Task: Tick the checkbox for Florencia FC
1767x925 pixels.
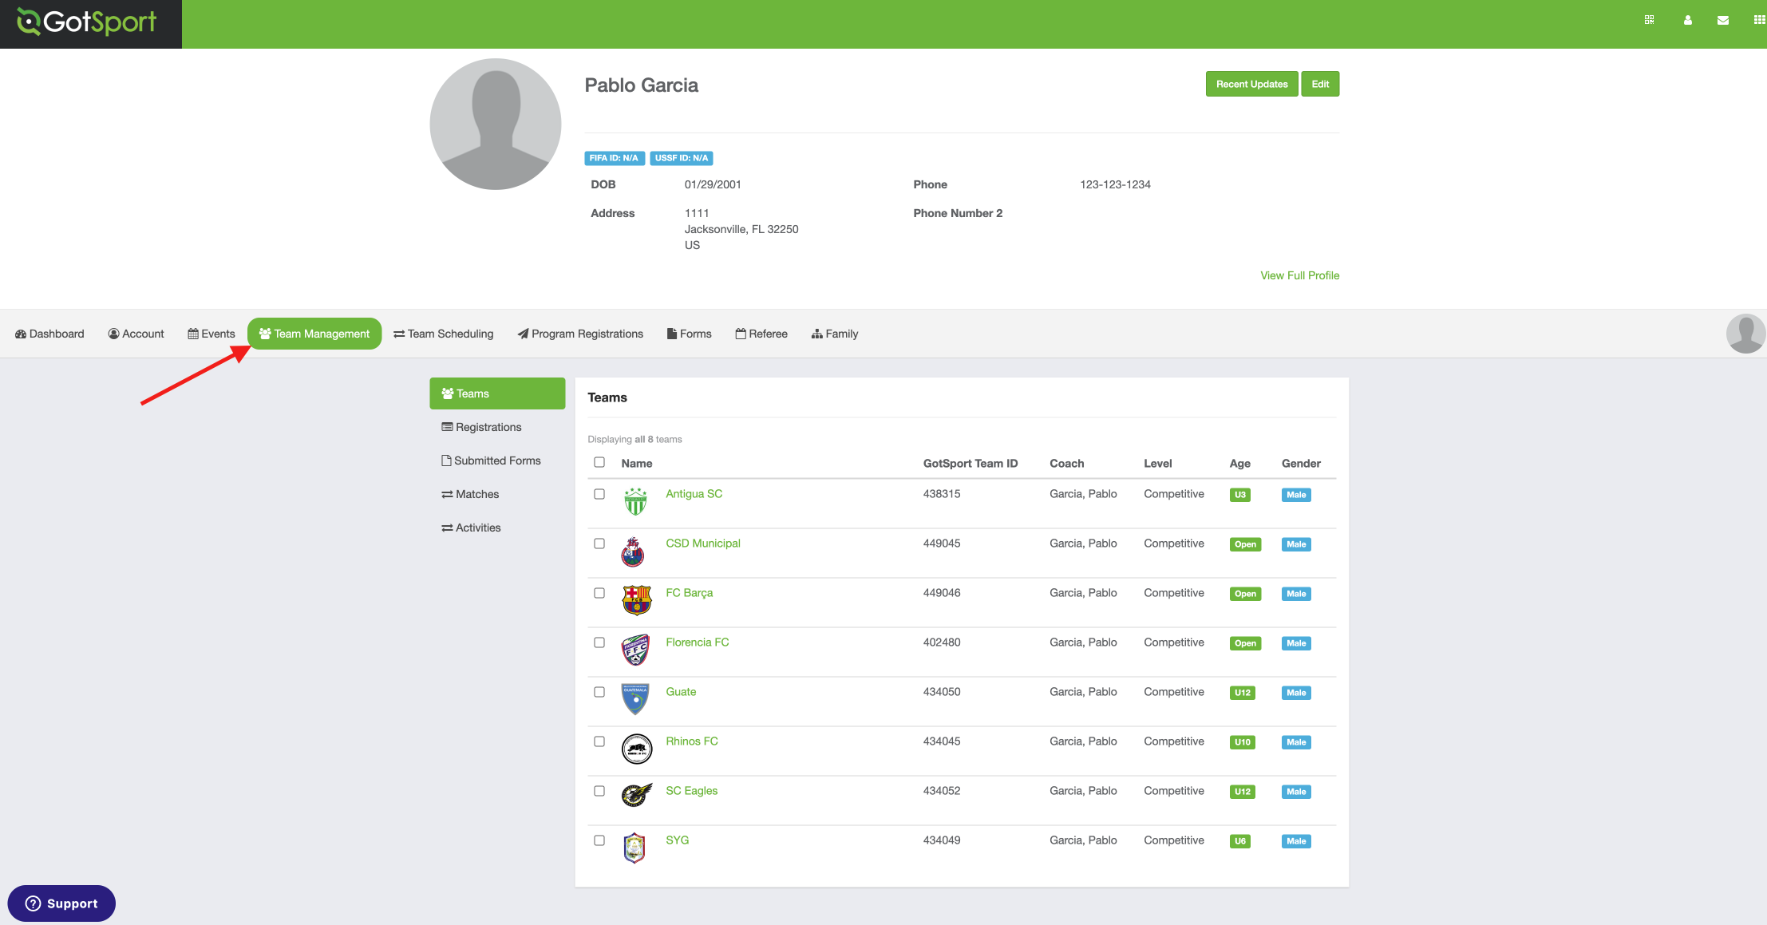Action: click(599, 643)
